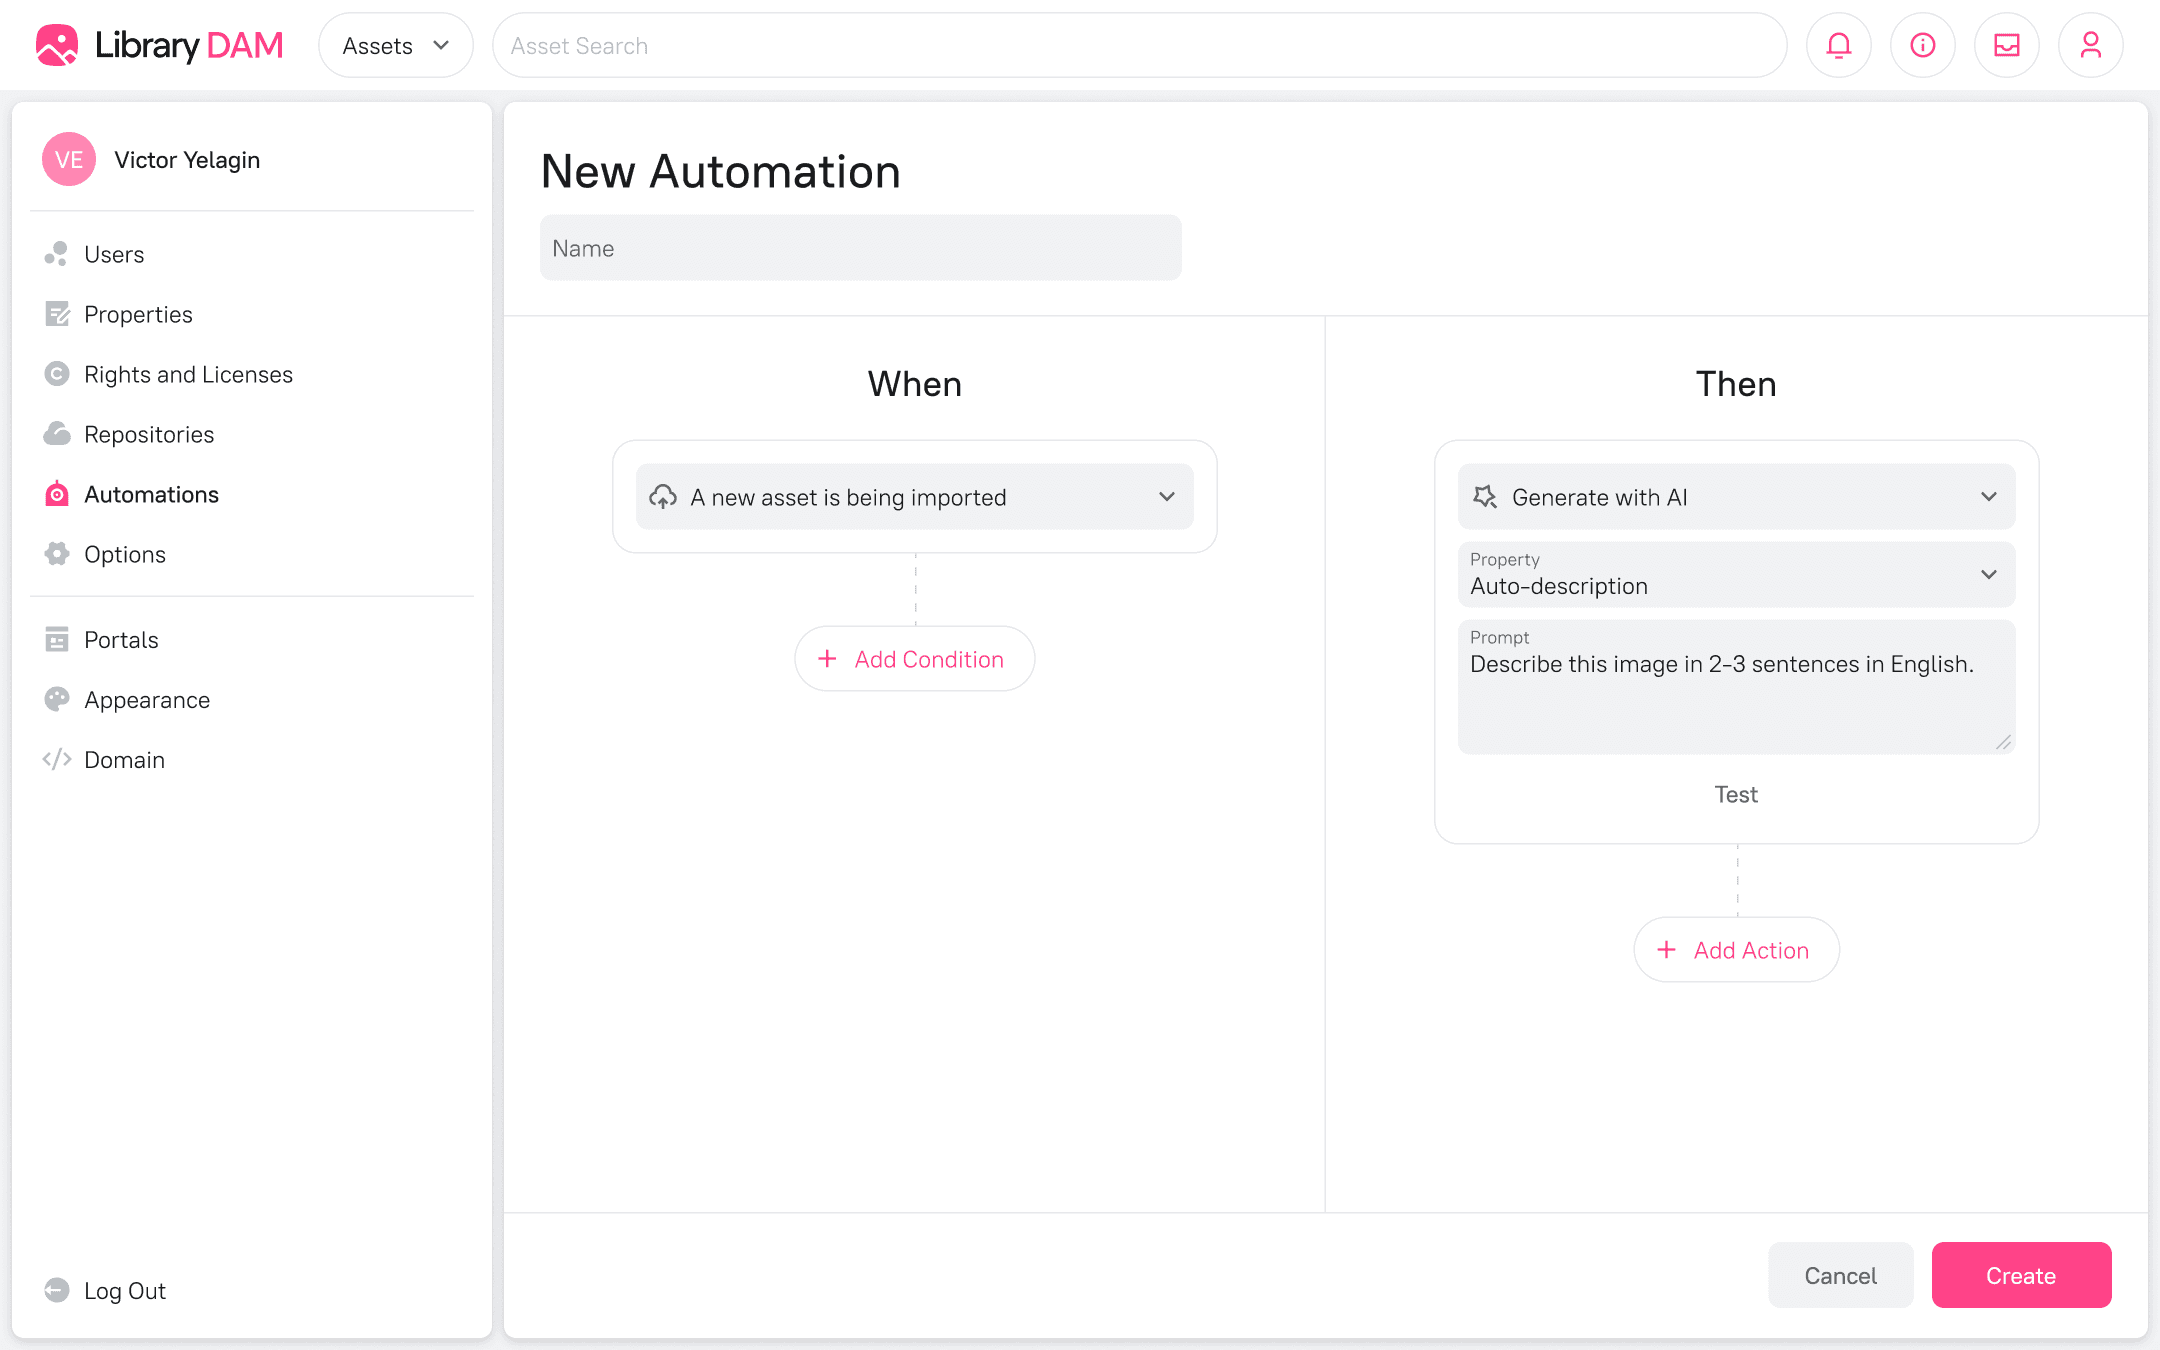Click the Test link below the prompt
The width and height of the screenshot is (2160, 1350).
1736,795
